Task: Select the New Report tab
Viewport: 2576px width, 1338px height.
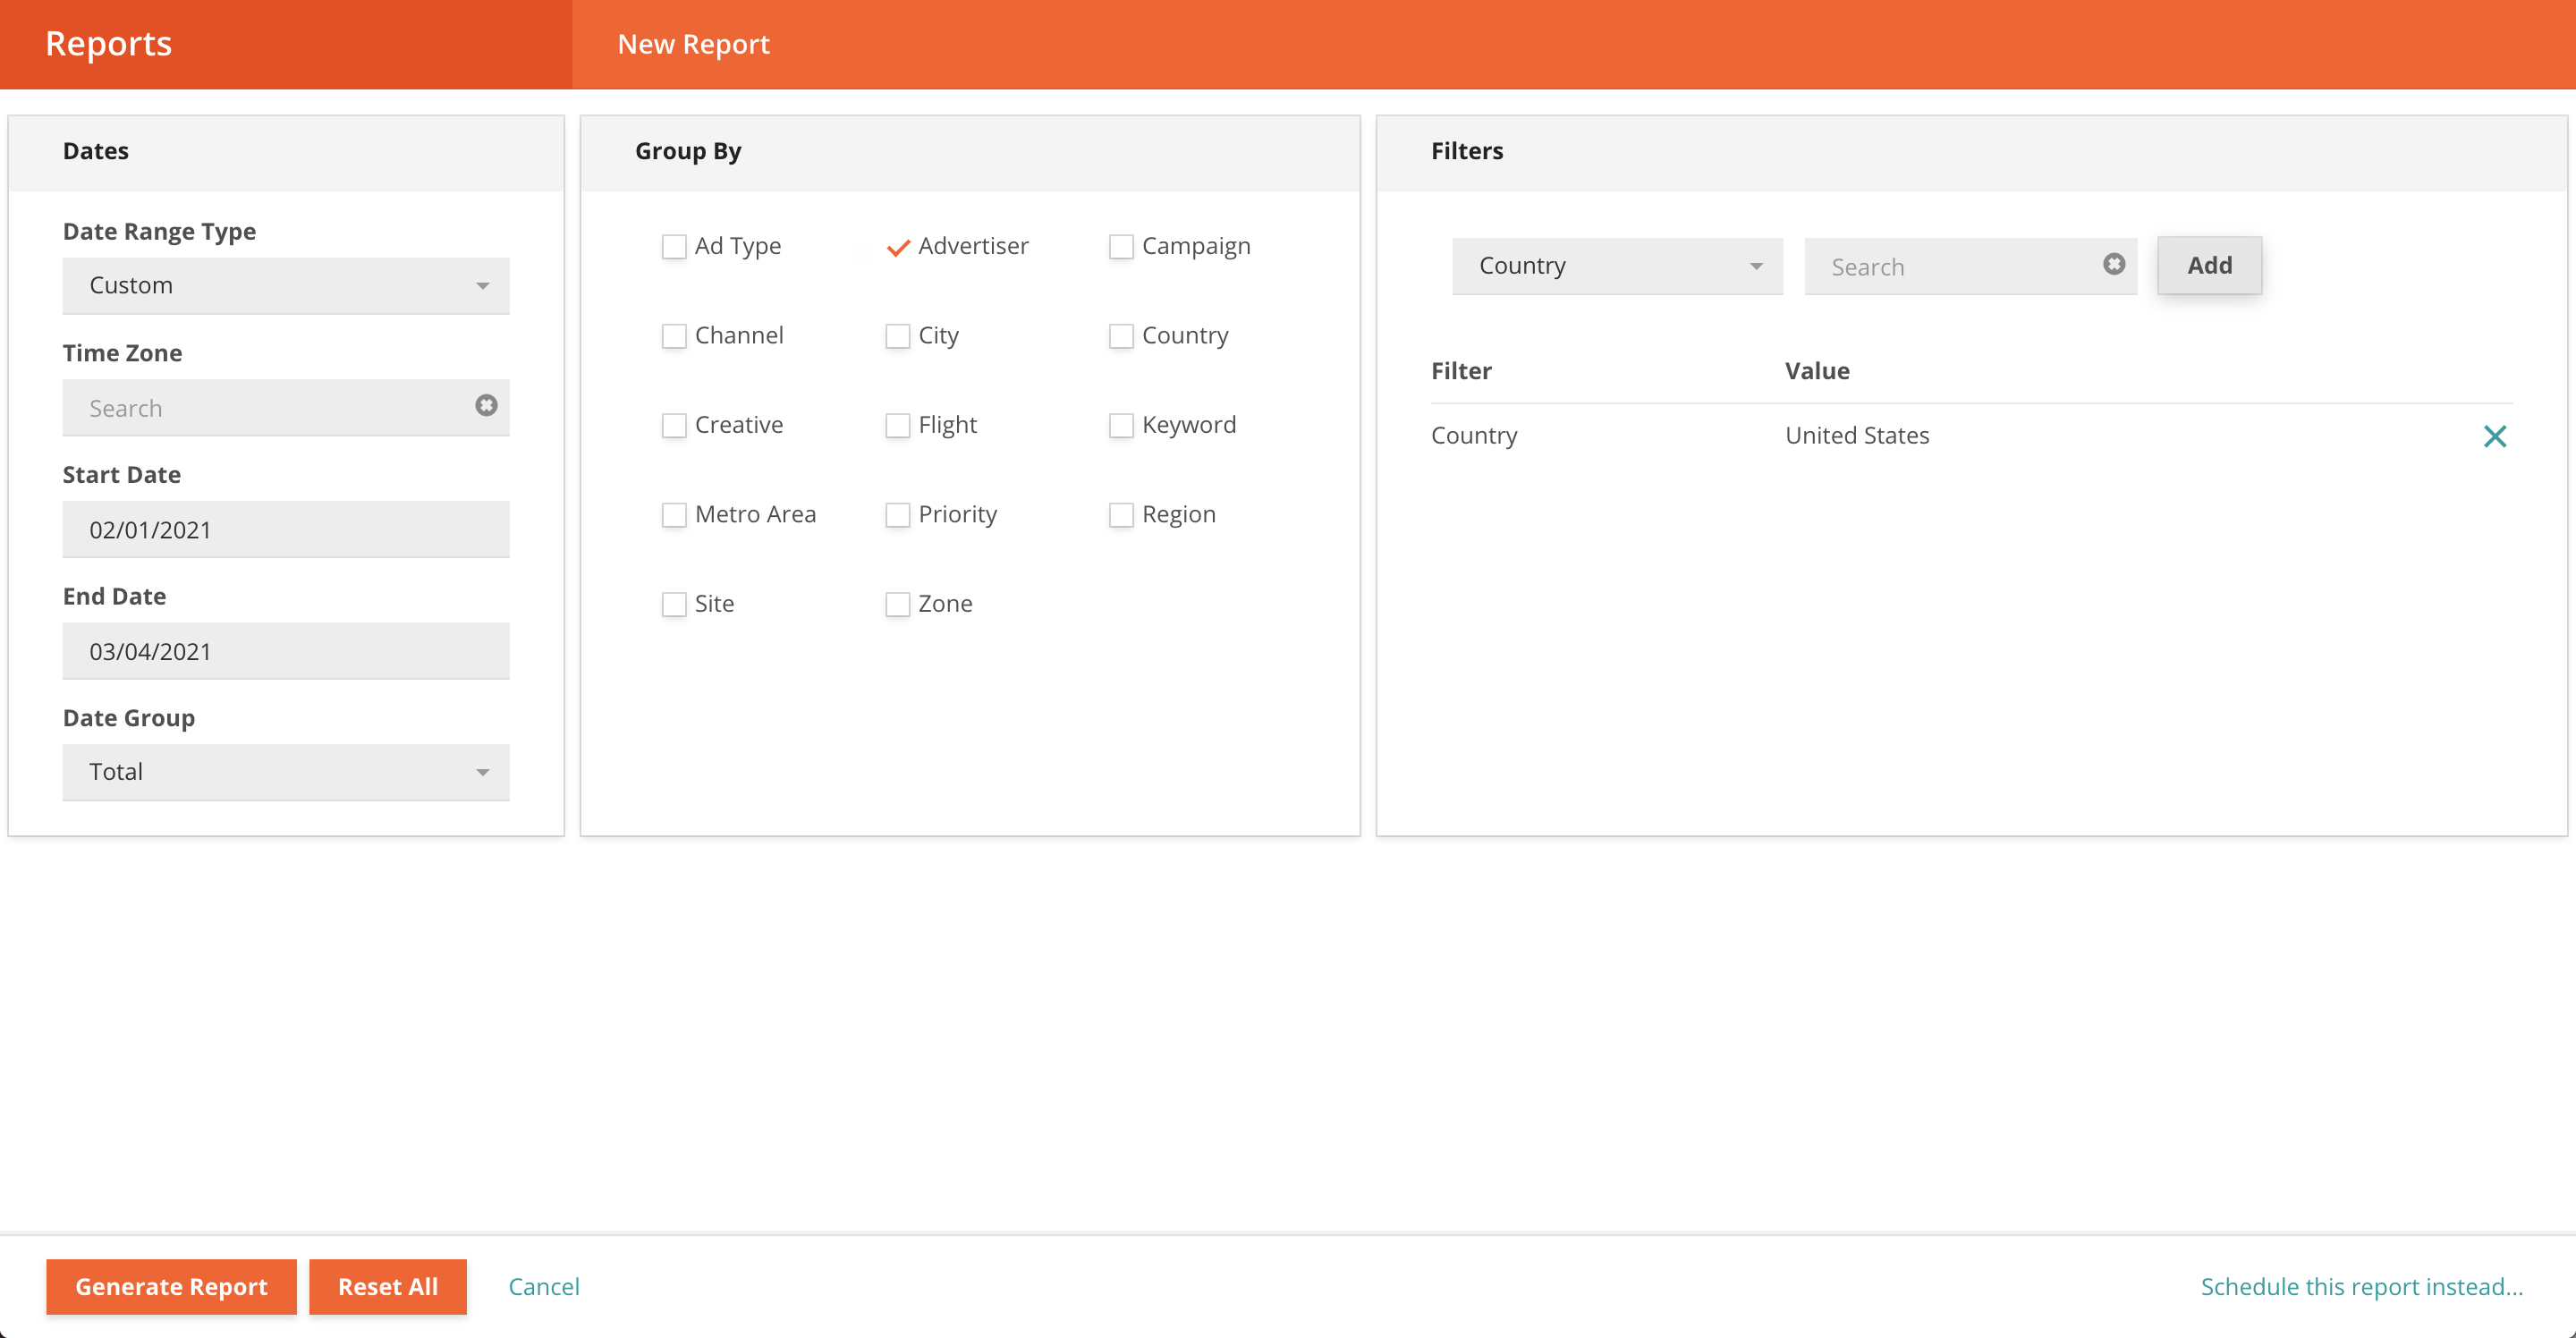Action: [x=693, y=44]
